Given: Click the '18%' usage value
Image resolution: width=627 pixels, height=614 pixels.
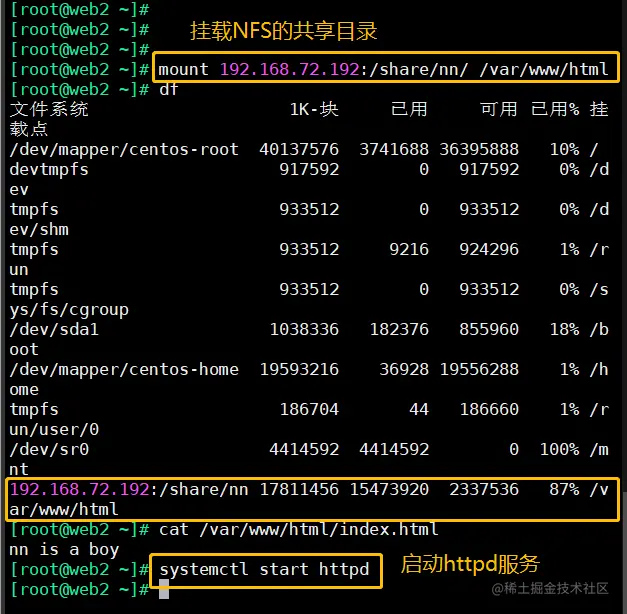Looking at the screenshot, I should [x=564, y=330].
